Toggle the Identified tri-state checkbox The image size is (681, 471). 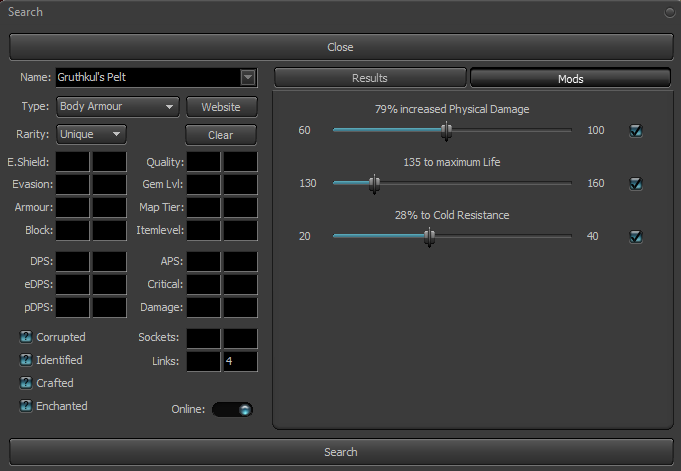(26, 360)
